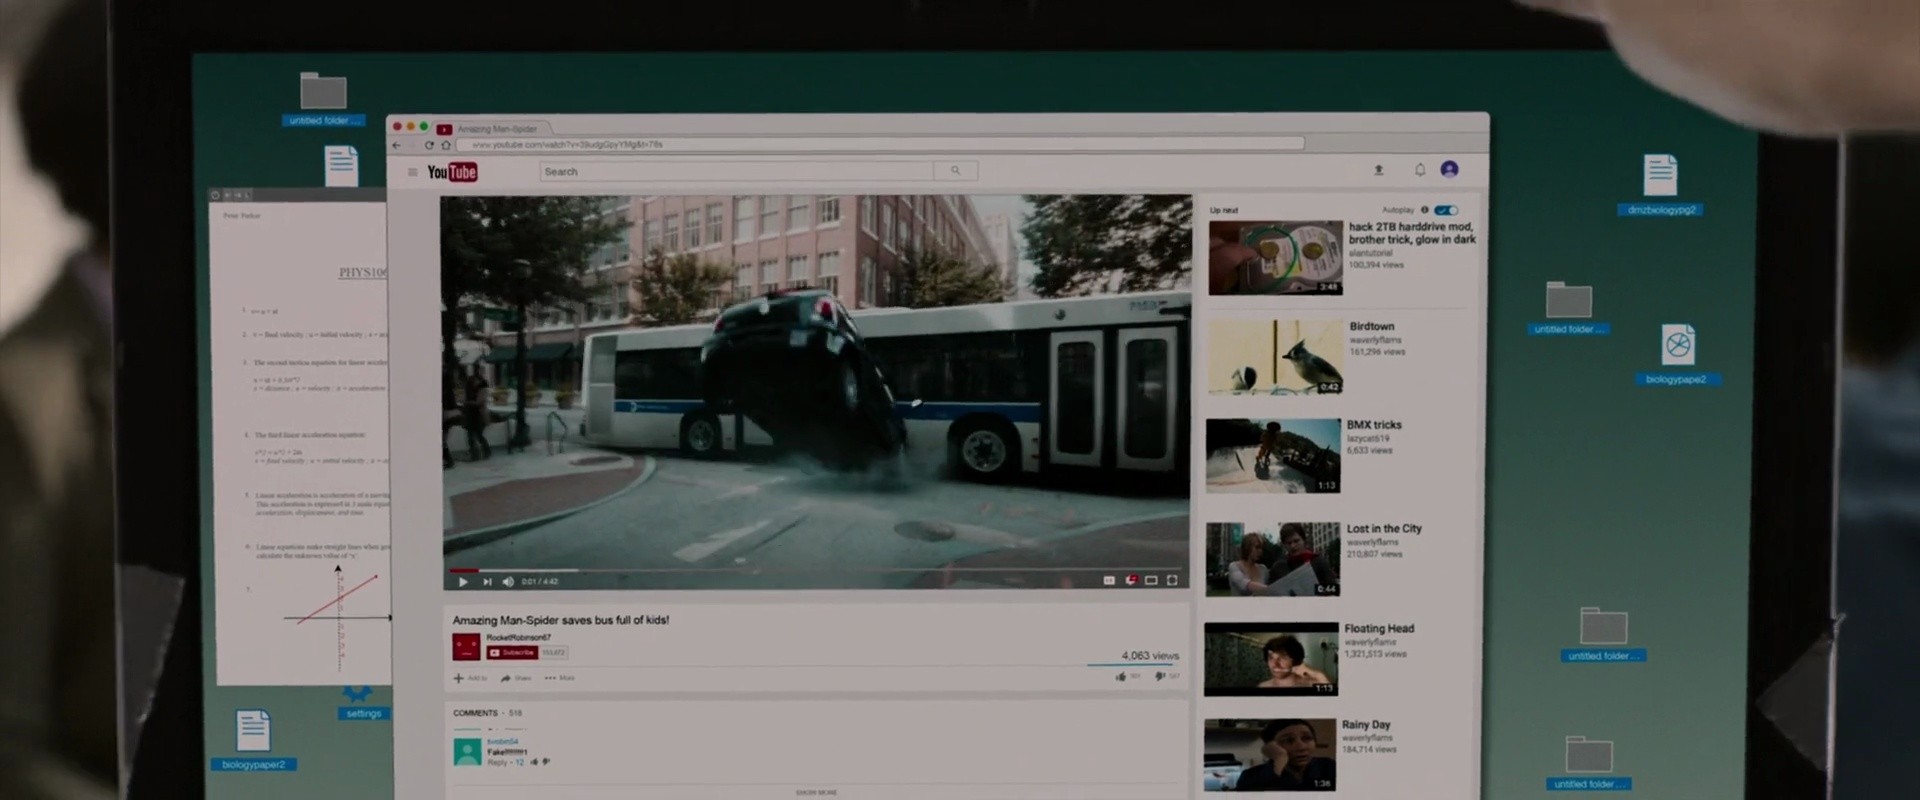Open the BMX tricks video thumbnail
1920x800 pixels.
(x=1273, y=456)
